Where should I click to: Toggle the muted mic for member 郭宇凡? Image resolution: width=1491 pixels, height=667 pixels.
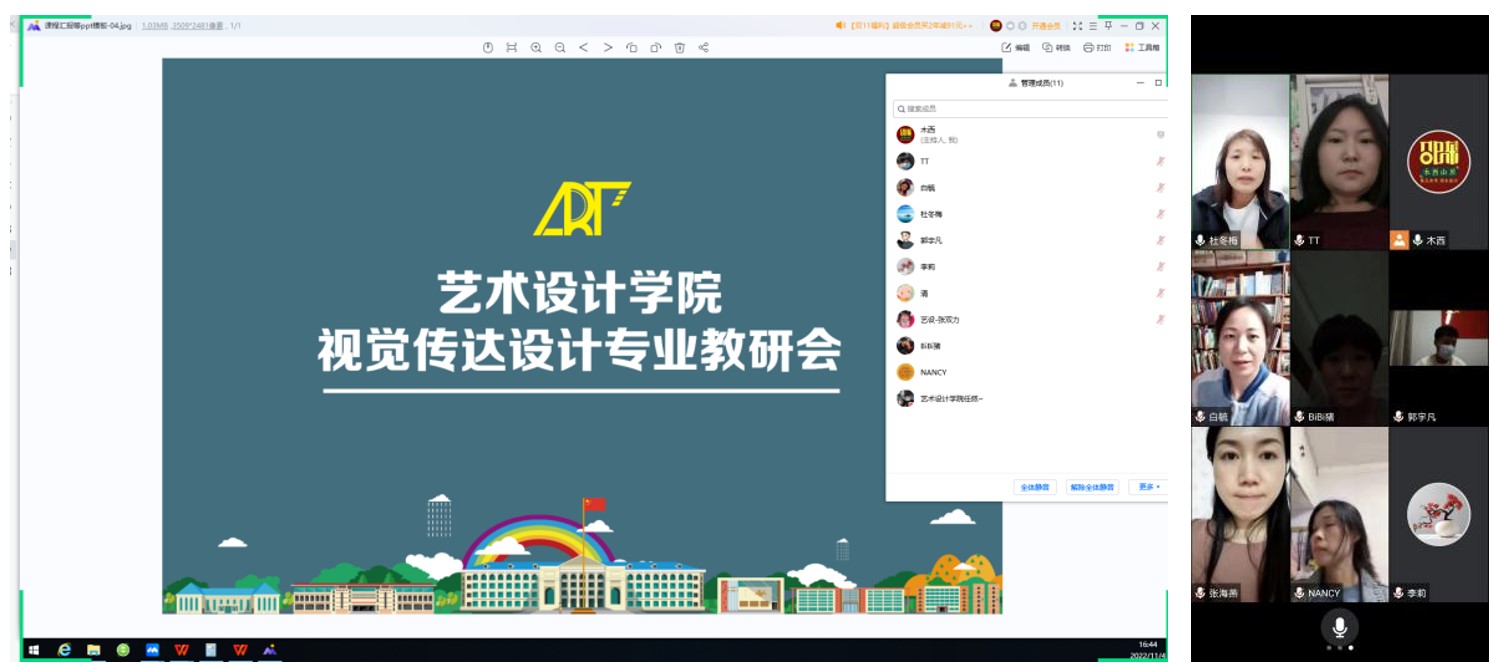coord(1161,240)
